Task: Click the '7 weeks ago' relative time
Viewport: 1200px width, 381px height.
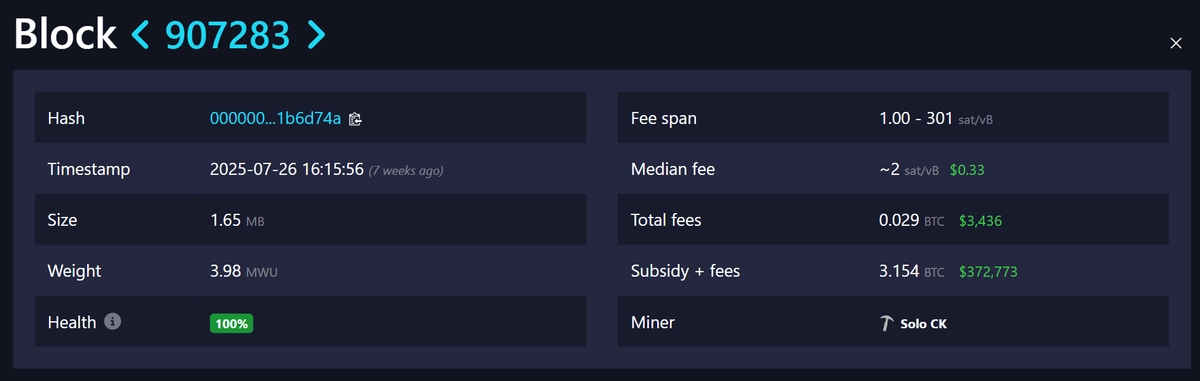Action: coord(406,171)
